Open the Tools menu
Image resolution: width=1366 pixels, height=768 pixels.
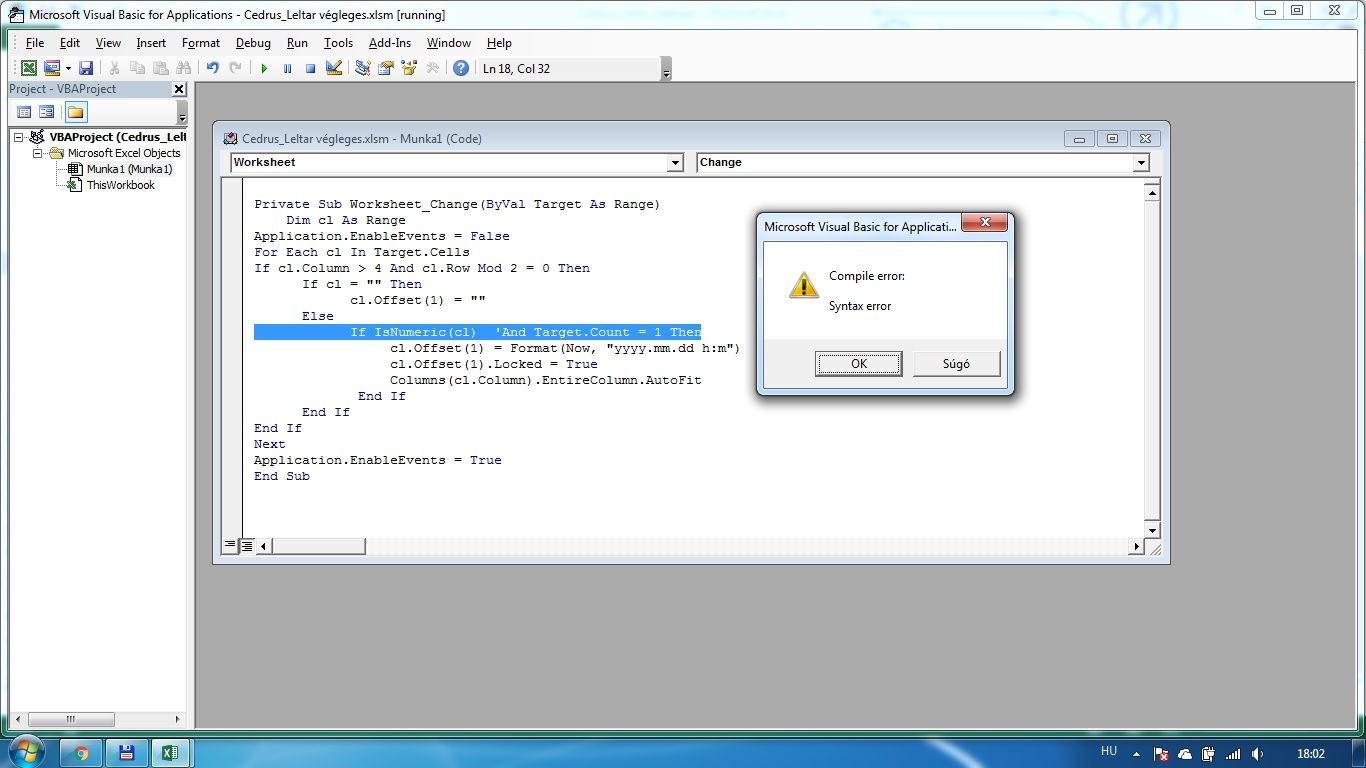pos(338,43)
